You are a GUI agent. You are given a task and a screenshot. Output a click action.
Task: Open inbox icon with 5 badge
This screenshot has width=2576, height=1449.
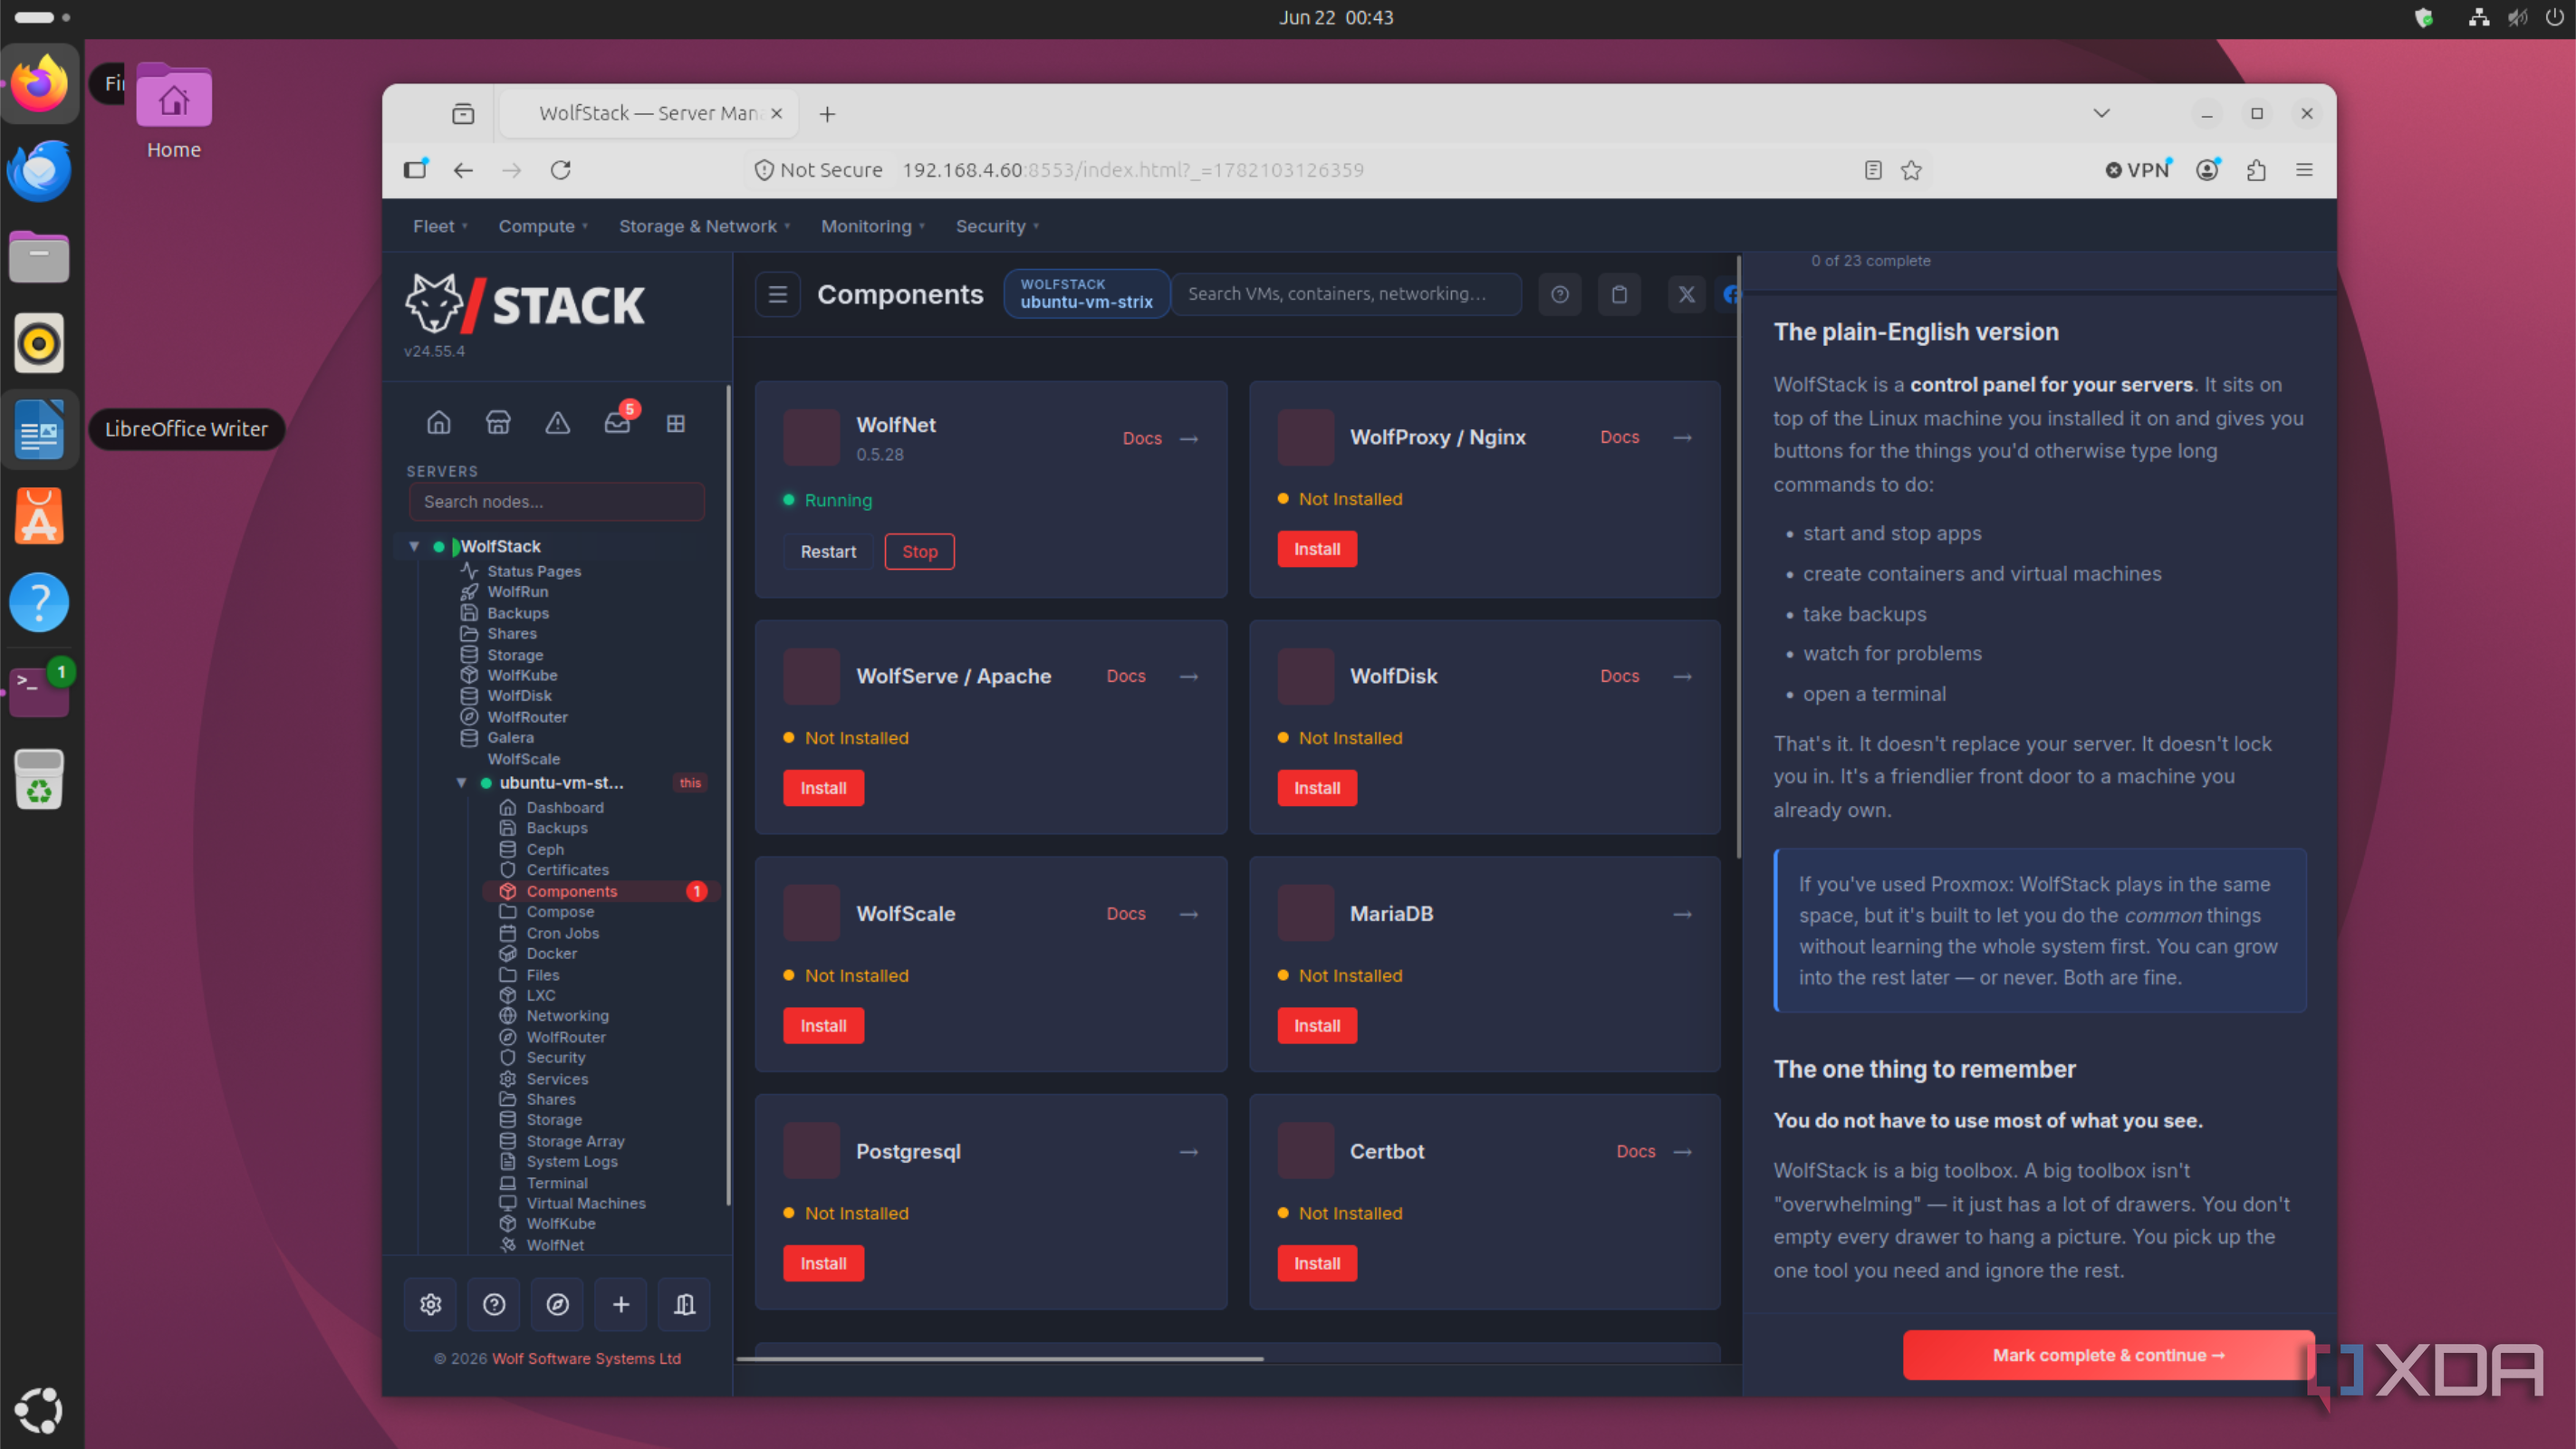pos(617,423)
